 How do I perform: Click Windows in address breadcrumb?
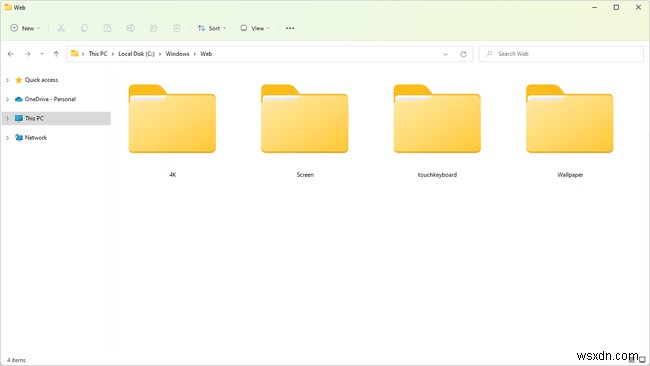tap(177, 54)
